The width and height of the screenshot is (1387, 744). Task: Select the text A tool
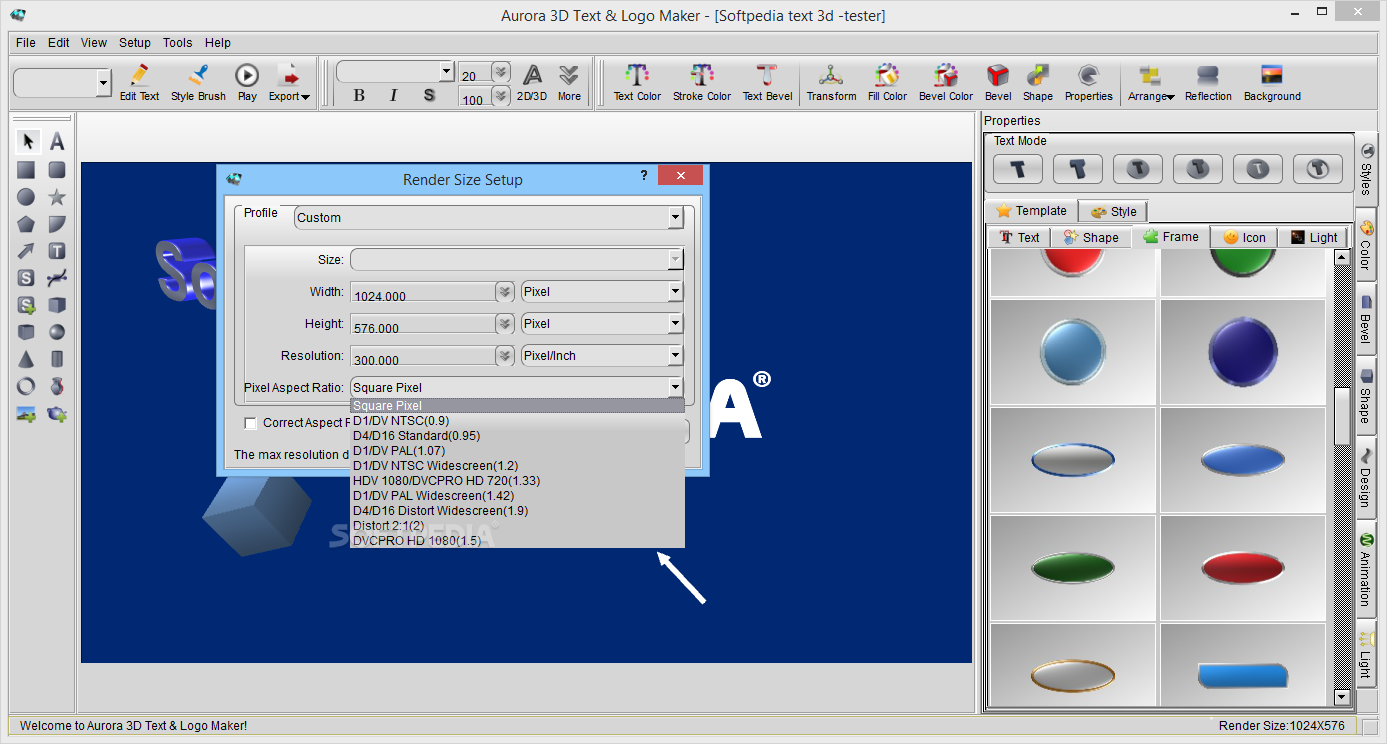pos(57,141)
